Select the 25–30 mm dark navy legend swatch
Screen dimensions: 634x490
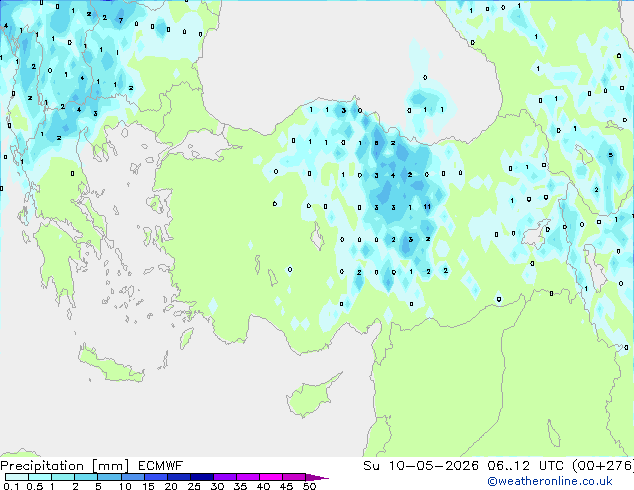pyautogui.click(x=202, y=477)
